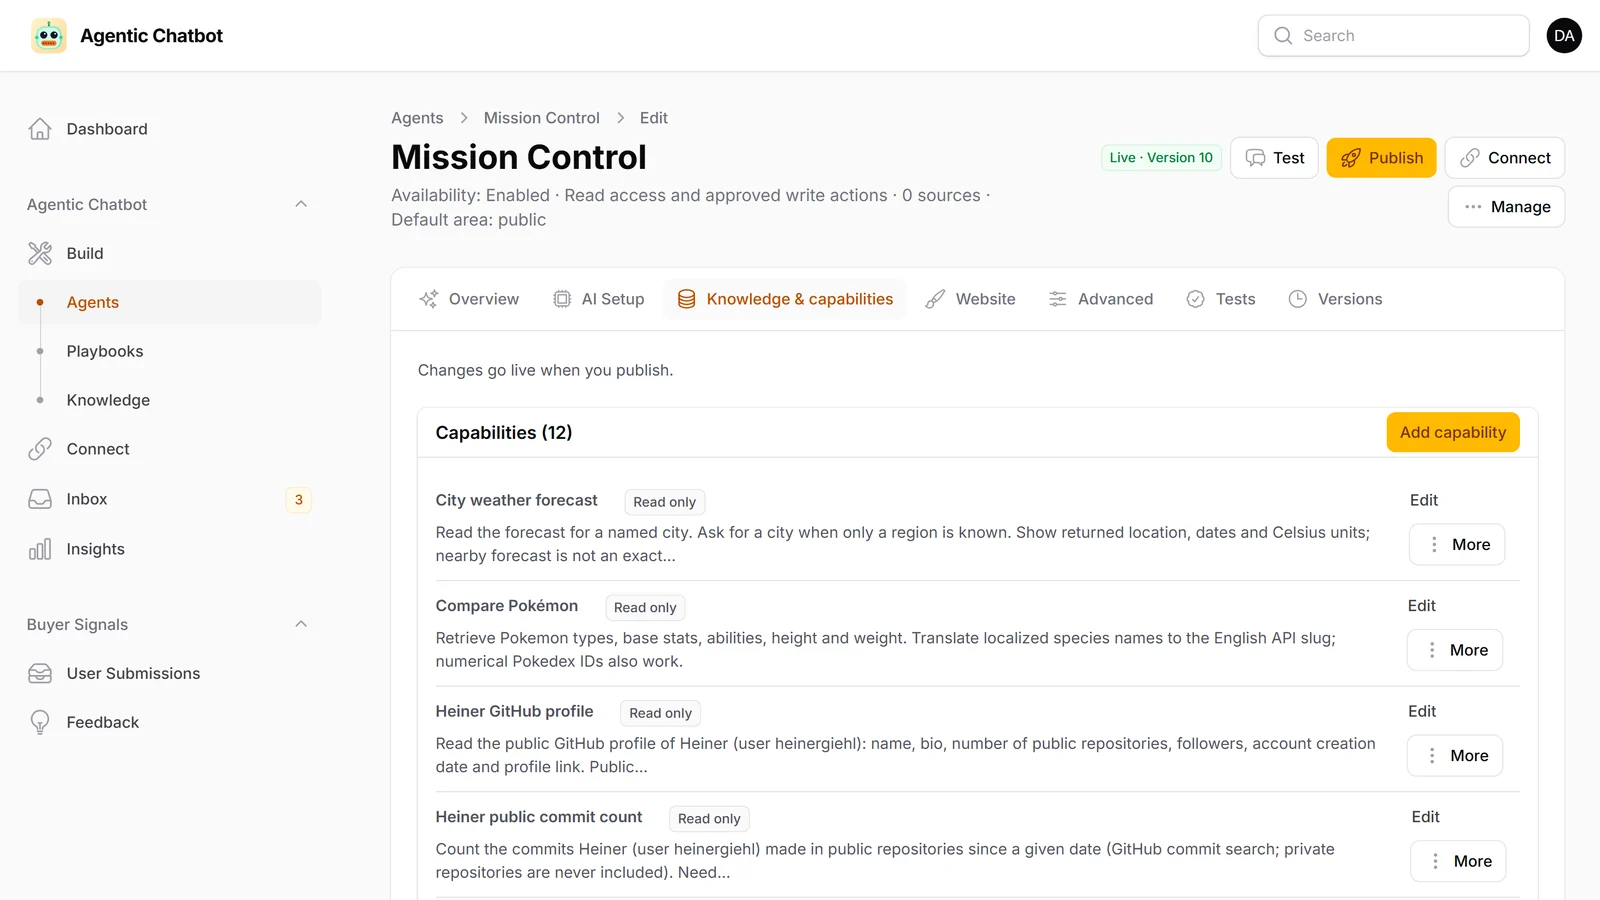Open More menu for Heiner public commit count
The image size is (1600, 900).
1458,861
